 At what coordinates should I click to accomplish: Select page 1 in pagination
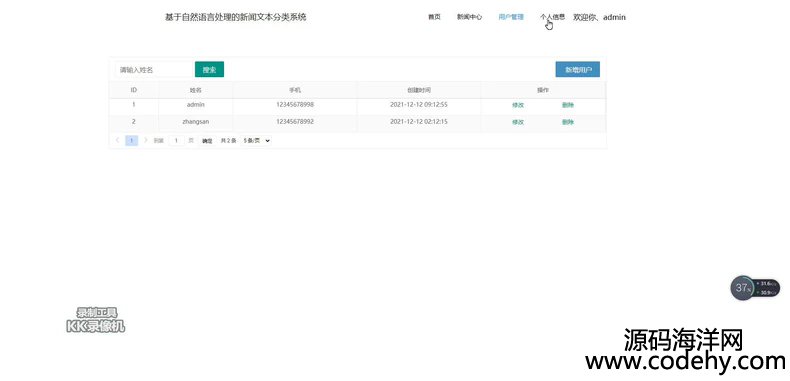pyautogui.click(x=131, y=141)
